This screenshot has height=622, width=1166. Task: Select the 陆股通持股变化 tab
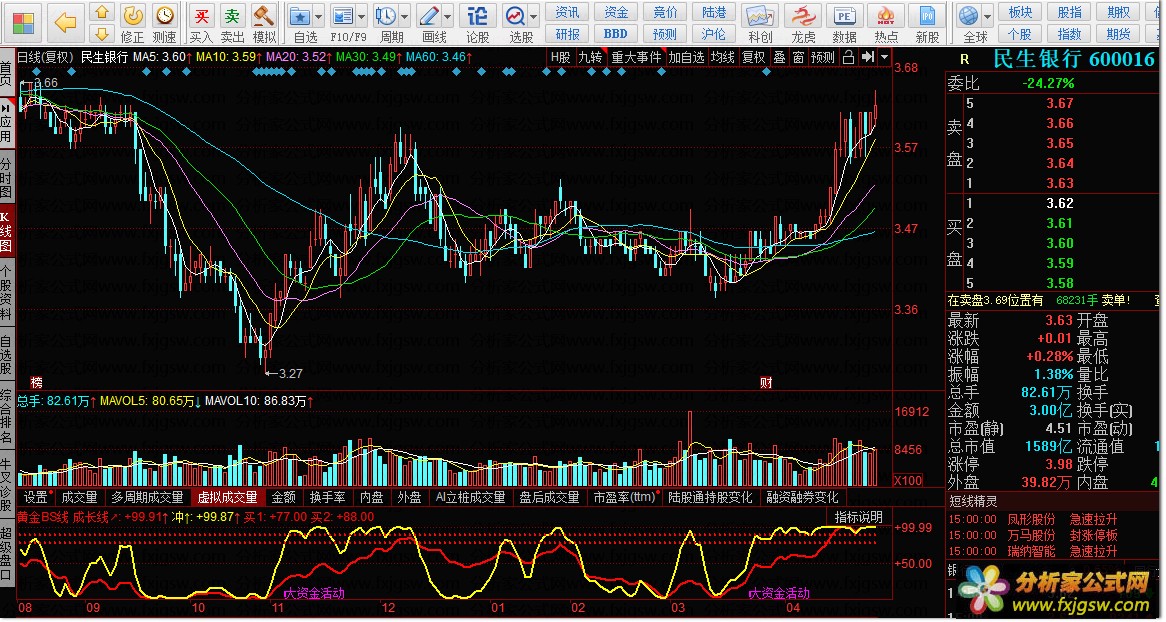click(710, 498)
